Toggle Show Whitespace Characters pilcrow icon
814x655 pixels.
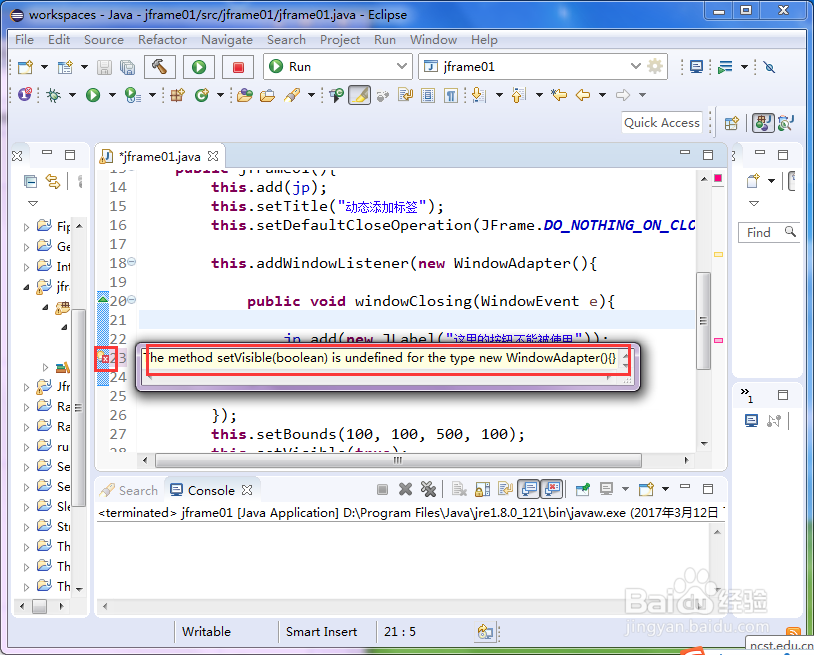tap(451, 95)
